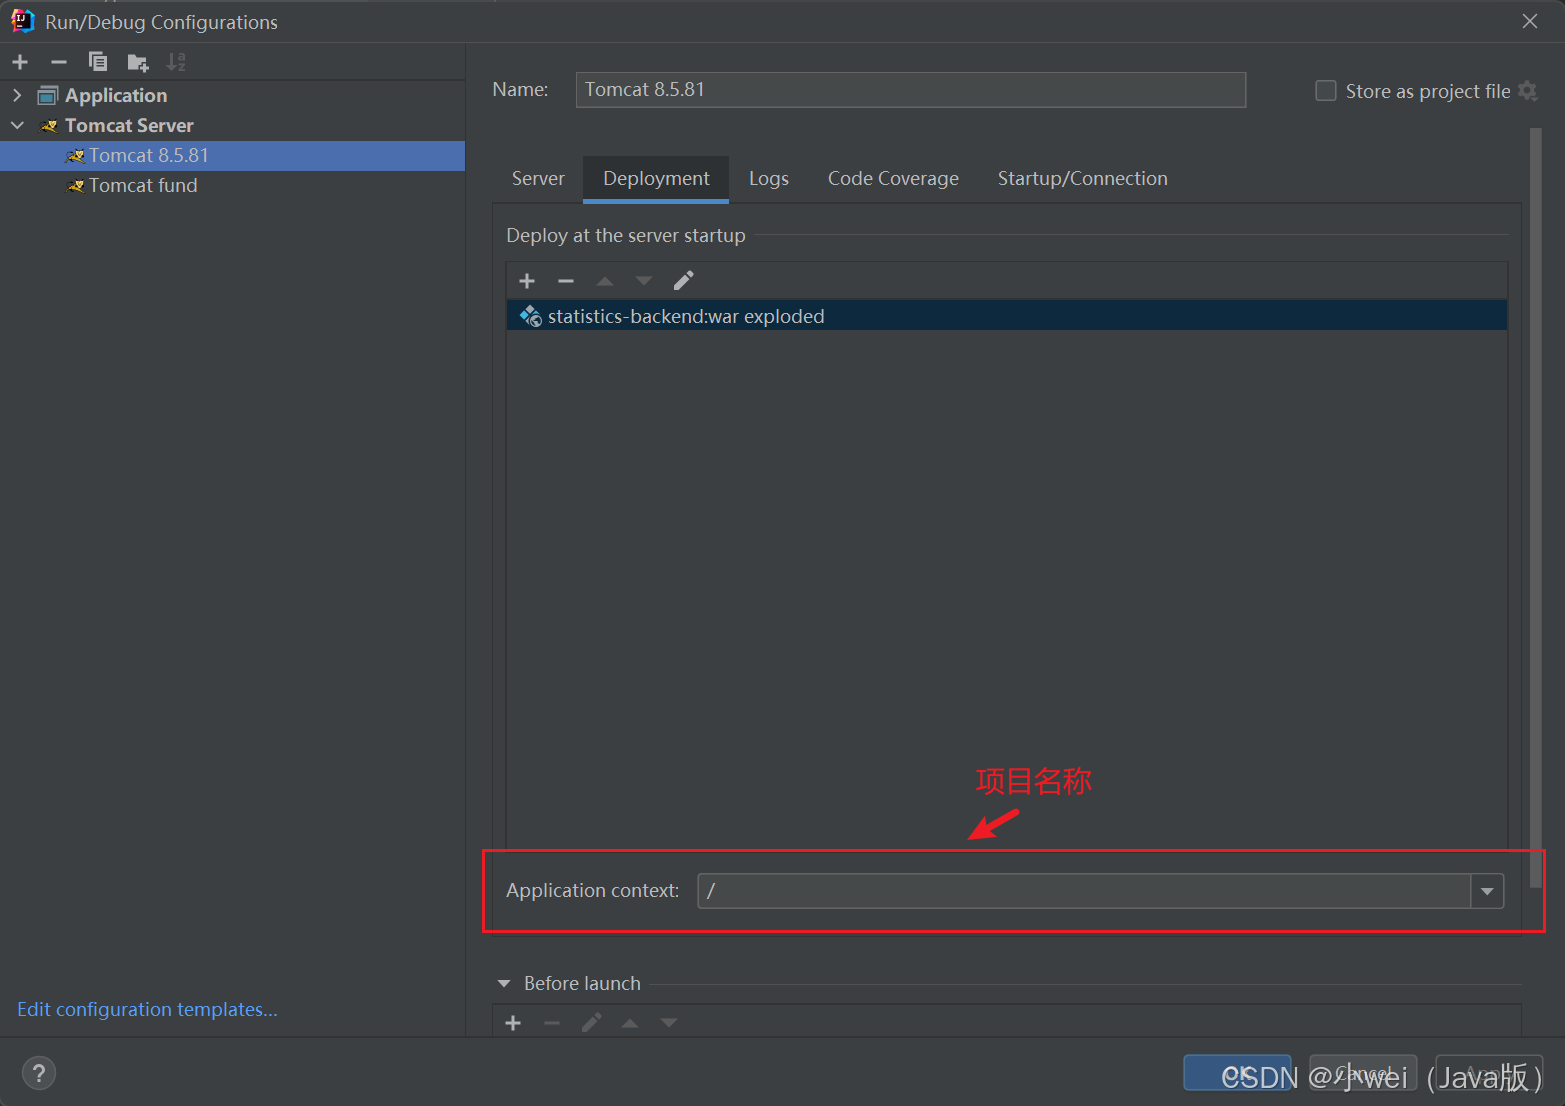Screen dimensions: 1565x1106
Task: Move deployment artifact down arrow
Action: coord(644,281)
